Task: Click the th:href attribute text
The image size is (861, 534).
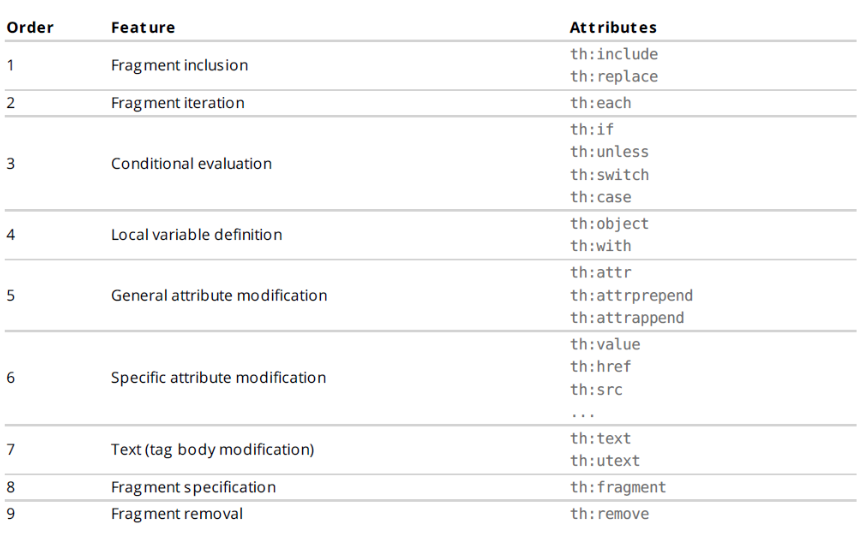Action: tap(600, 367)
